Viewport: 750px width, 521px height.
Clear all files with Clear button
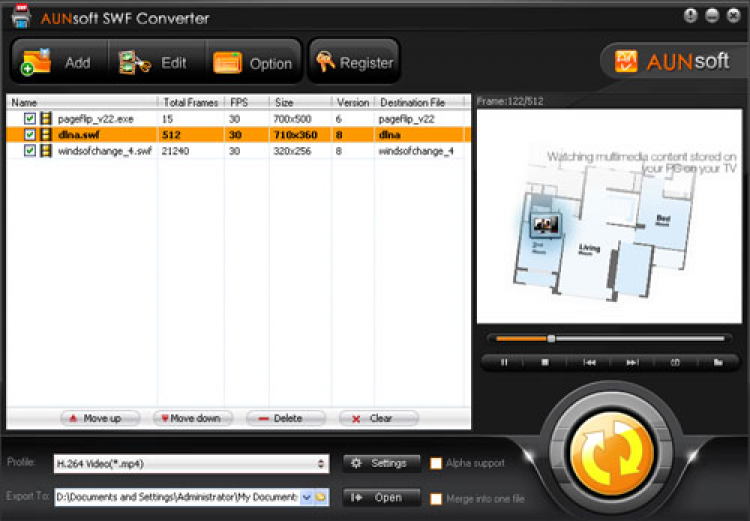coord(379,419)
